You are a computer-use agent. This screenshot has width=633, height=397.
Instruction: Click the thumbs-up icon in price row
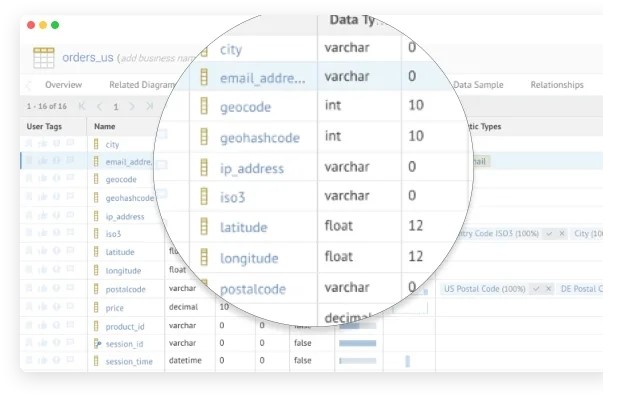(42, 307)
